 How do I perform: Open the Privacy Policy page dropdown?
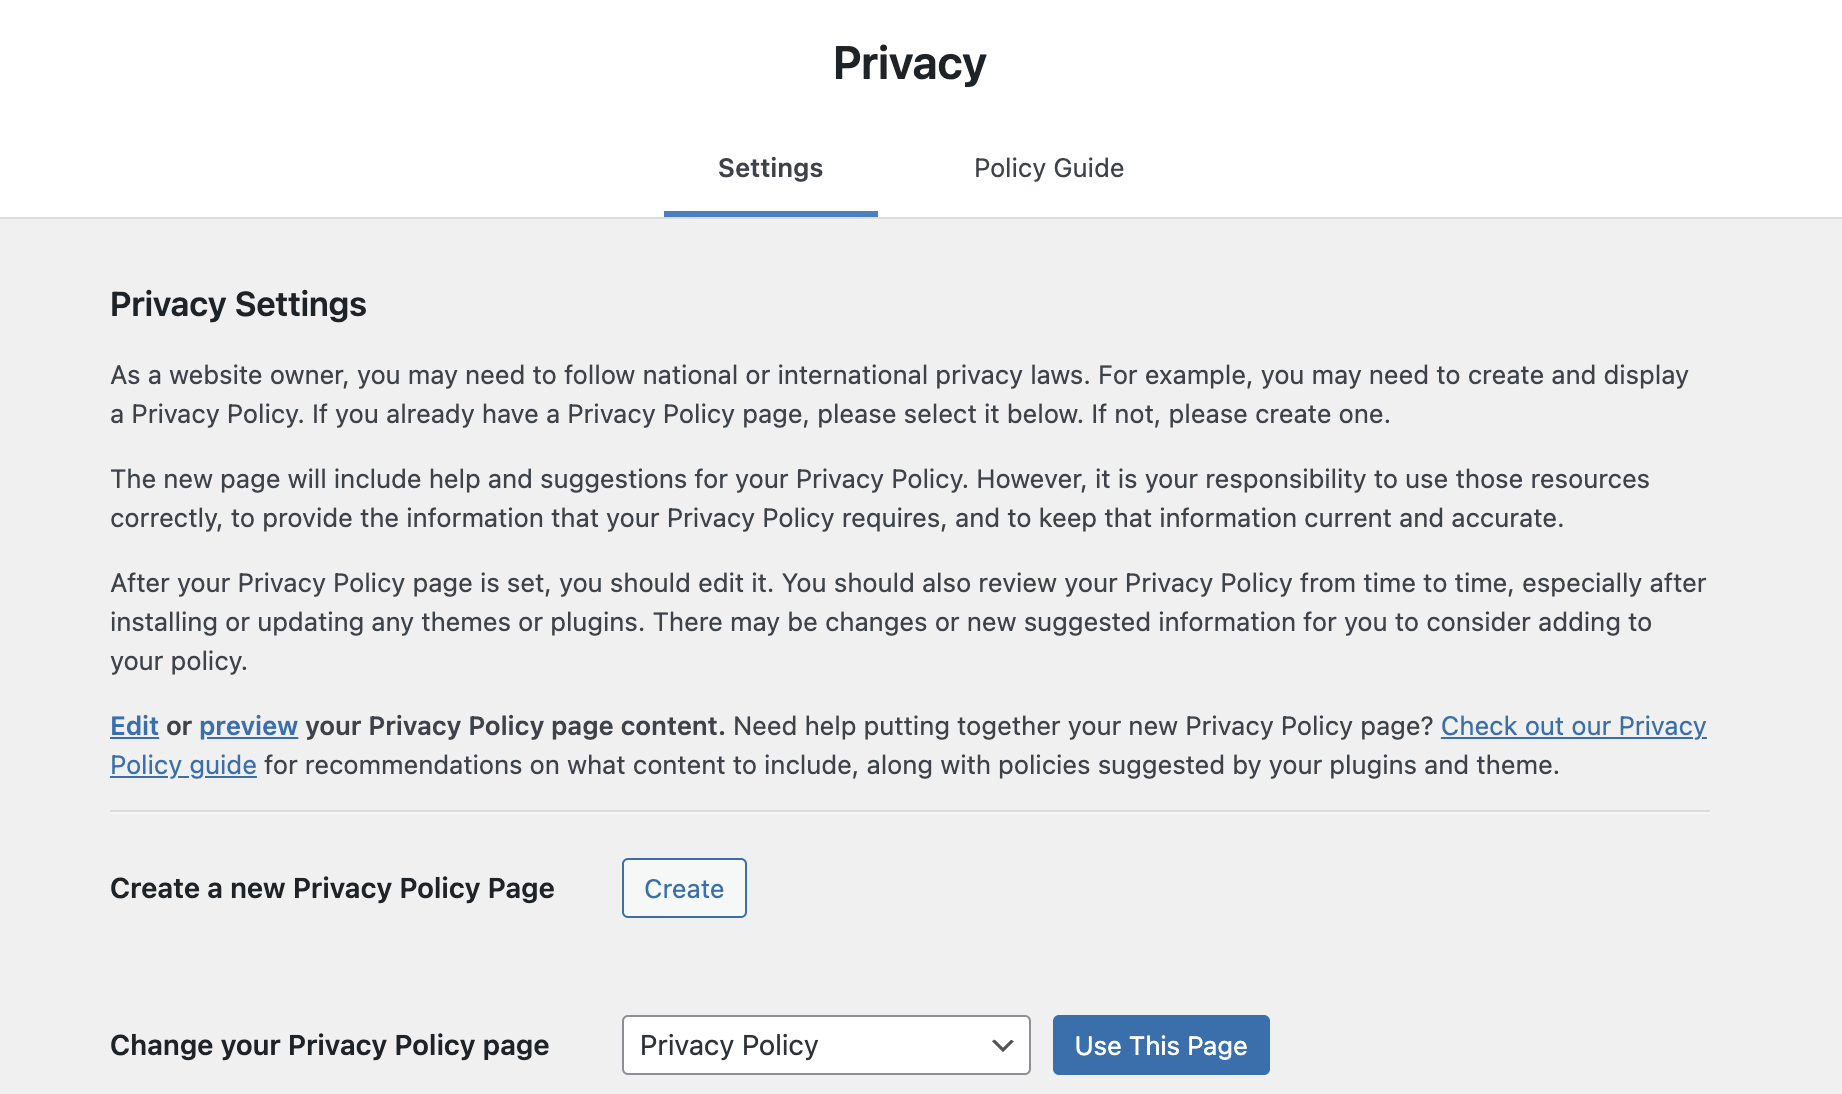click(826, 1045)
